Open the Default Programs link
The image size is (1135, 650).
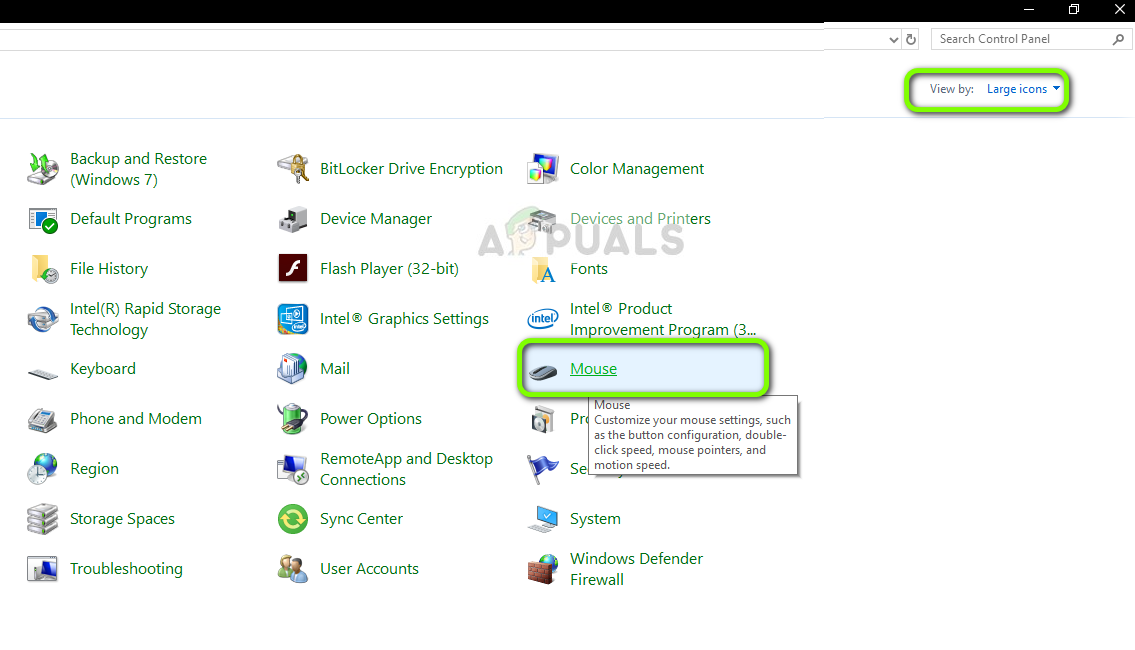click(131, 219)
